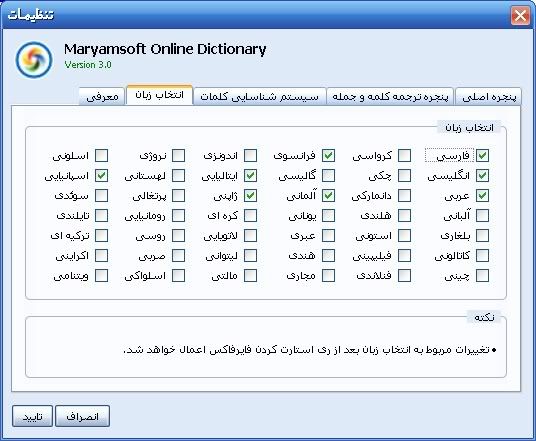
Task: Check the بلغاری (Bulgarian) checkbox
Action: (x=482, y=236)
